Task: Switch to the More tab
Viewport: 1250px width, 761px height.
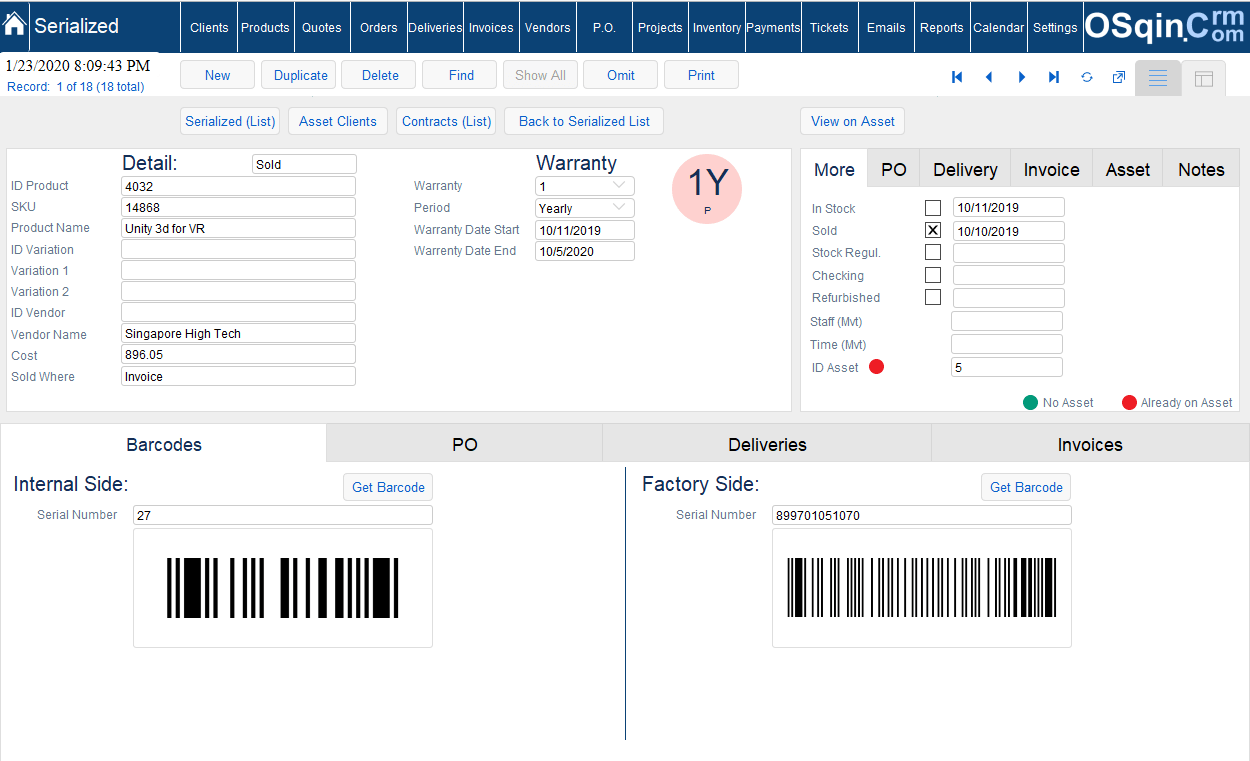Action: pos(834,169)
